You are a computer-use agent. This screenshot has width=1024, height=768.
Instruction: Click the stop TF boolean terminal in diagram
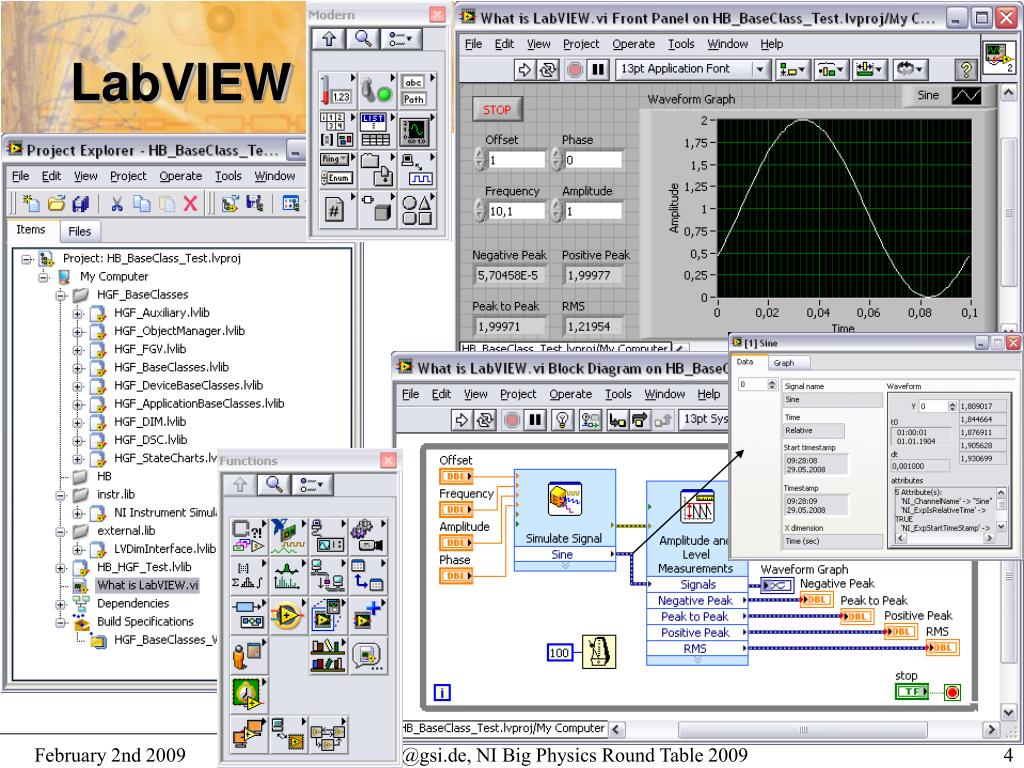912,692
